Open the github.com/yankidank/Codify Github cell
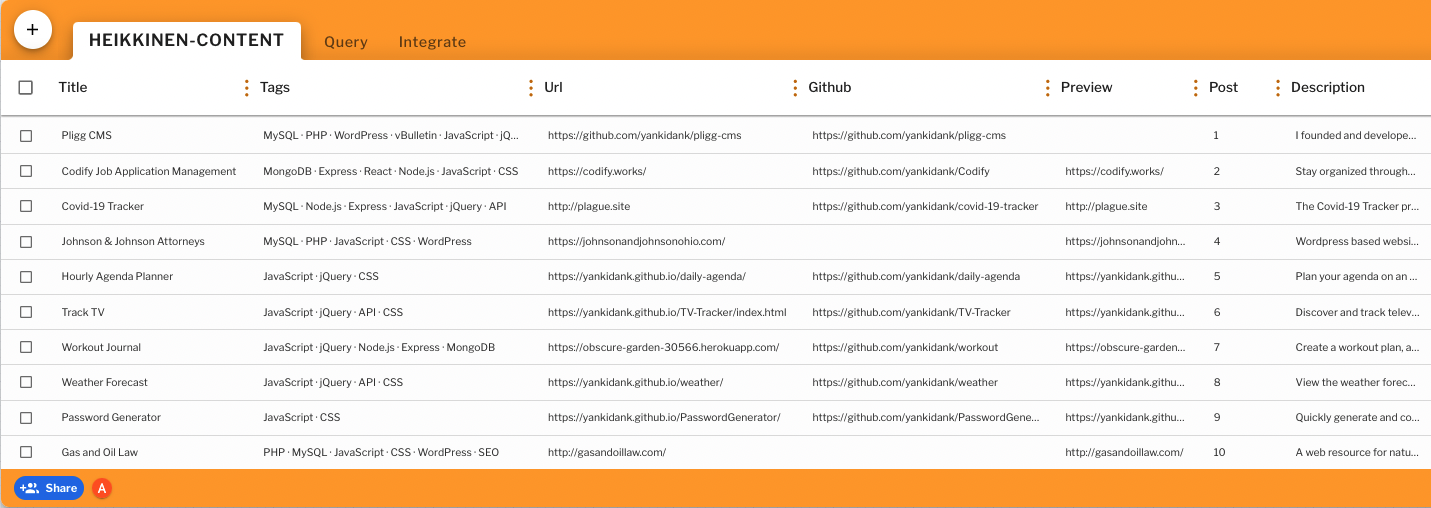Viewport: 1431px width, 508px height. (x=901, y=171)
